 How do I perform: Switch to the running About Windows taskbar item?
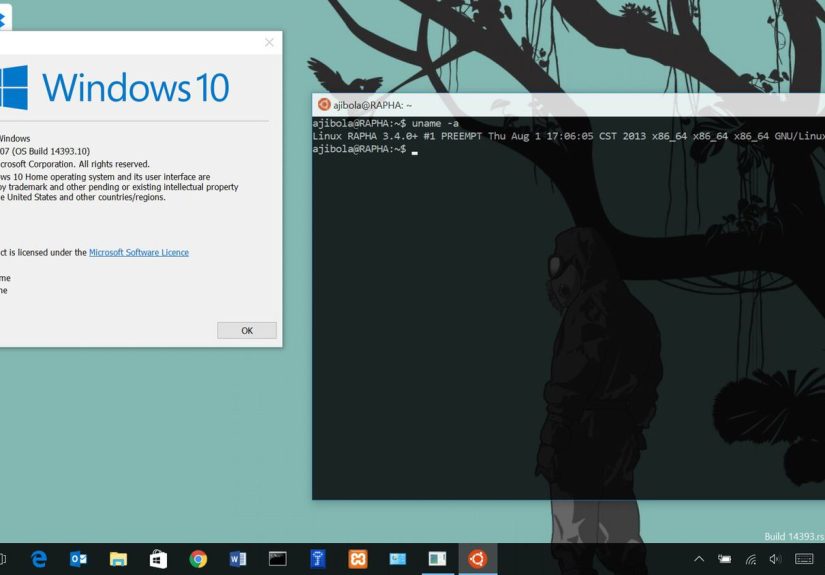[x=437, y=559]
